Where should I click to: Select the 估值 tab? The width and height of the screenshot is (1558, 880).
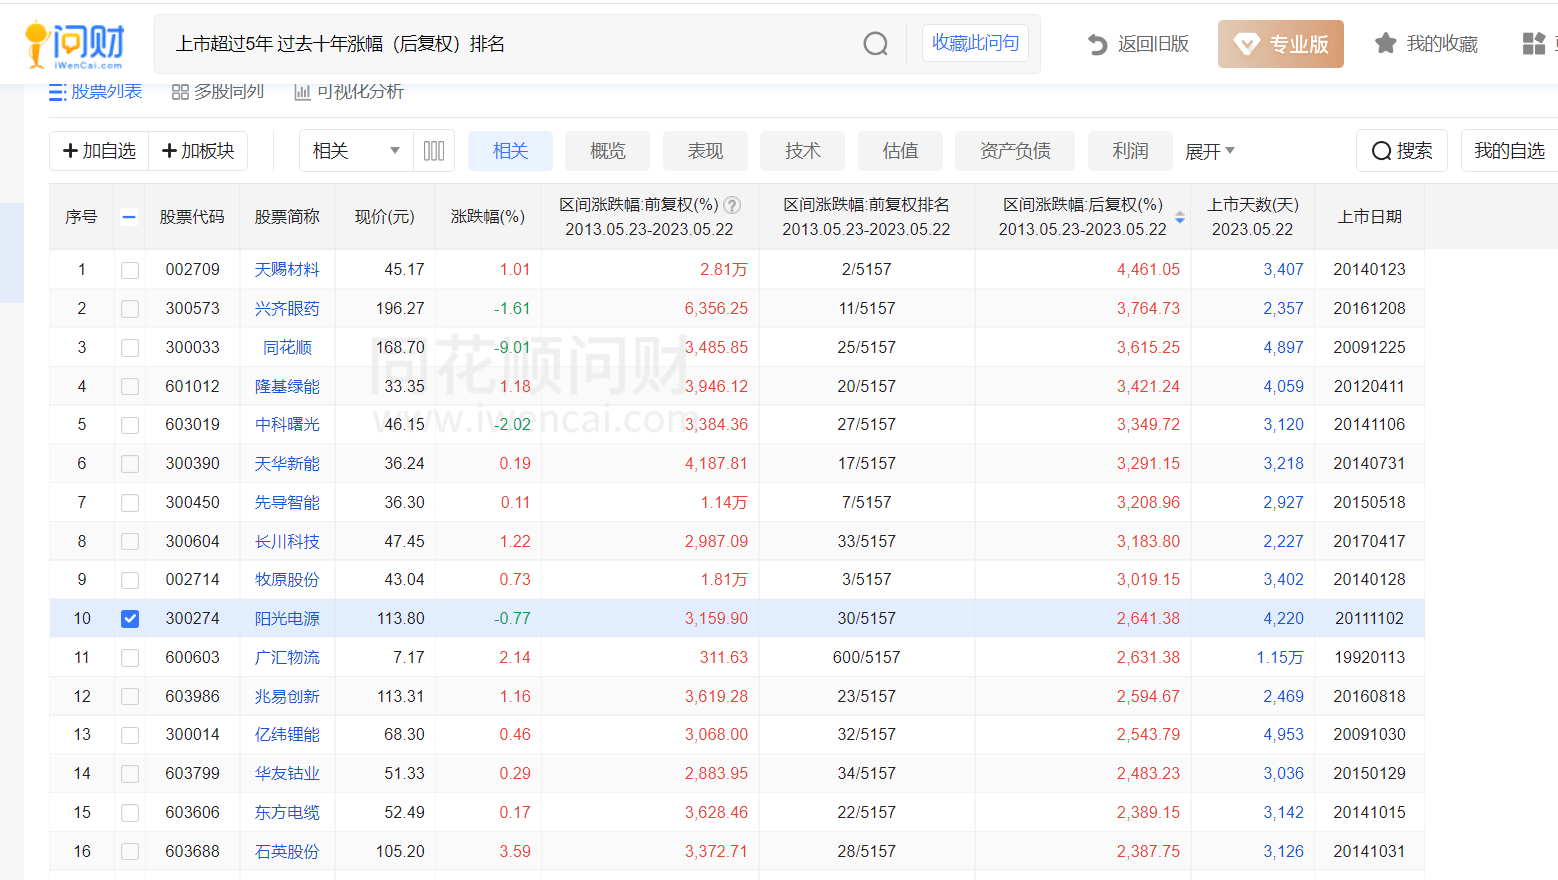(900, 151)
